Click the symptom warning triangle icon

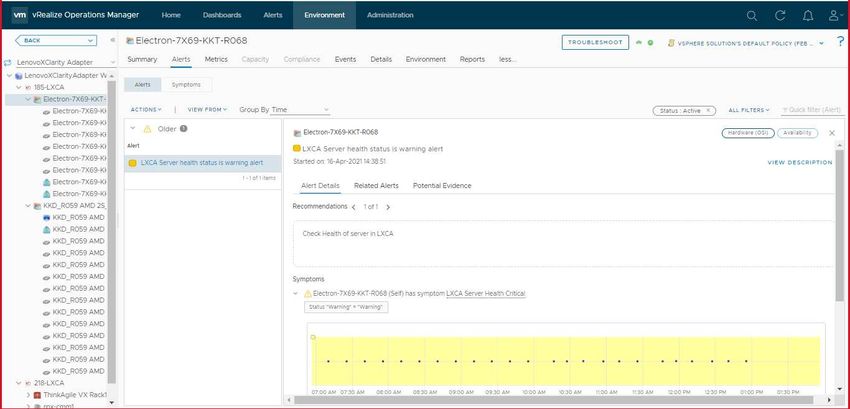[308, 293]
